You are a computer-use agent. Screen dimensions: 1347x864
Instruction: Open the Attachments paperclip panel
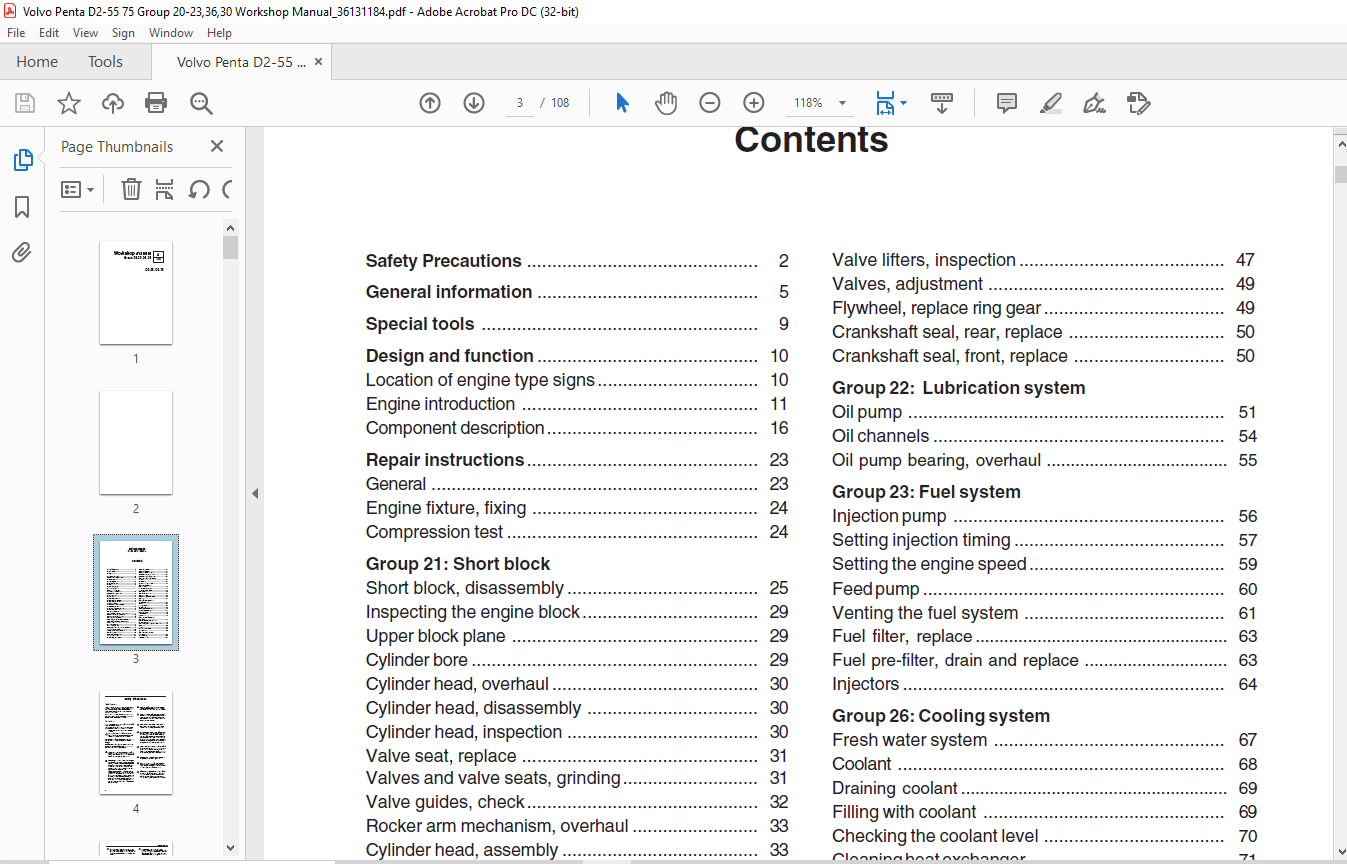(22, 253)
